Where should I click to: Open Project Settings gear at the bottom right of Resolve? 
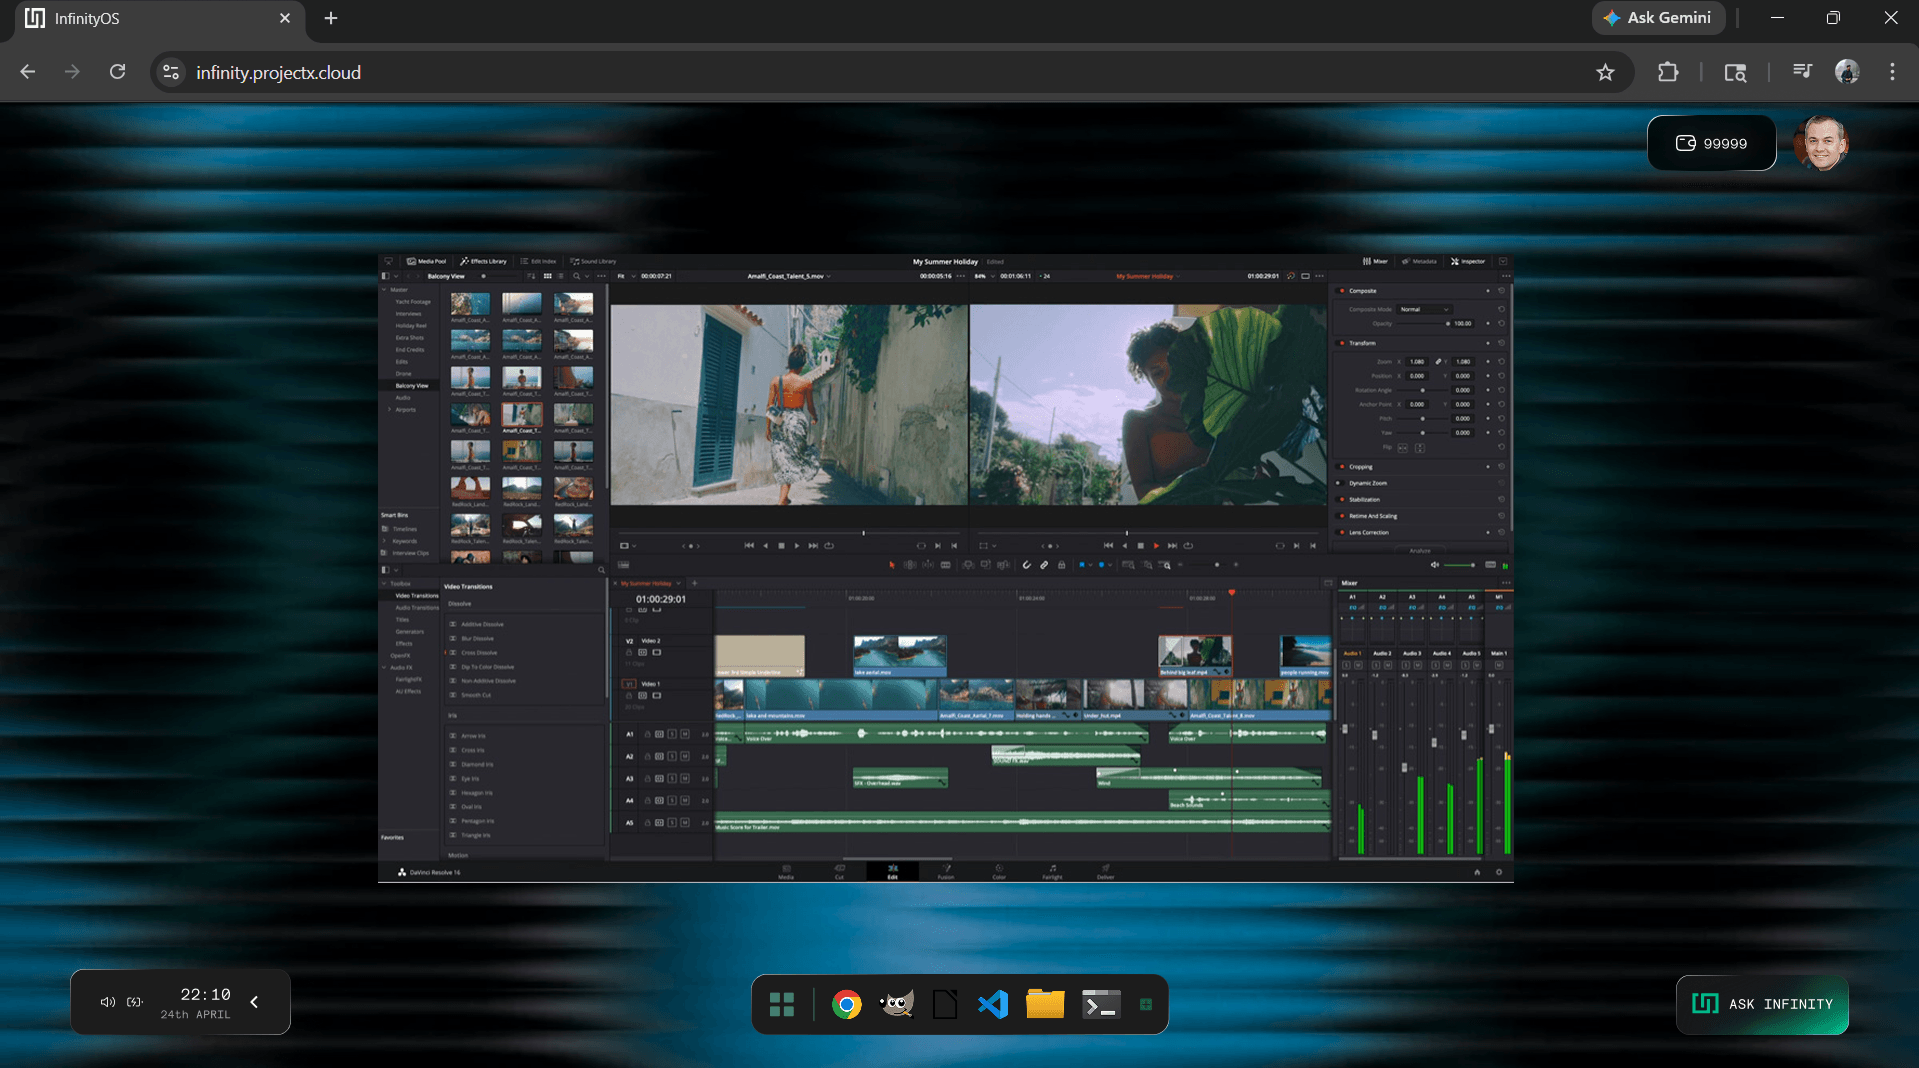[1498, 872]
